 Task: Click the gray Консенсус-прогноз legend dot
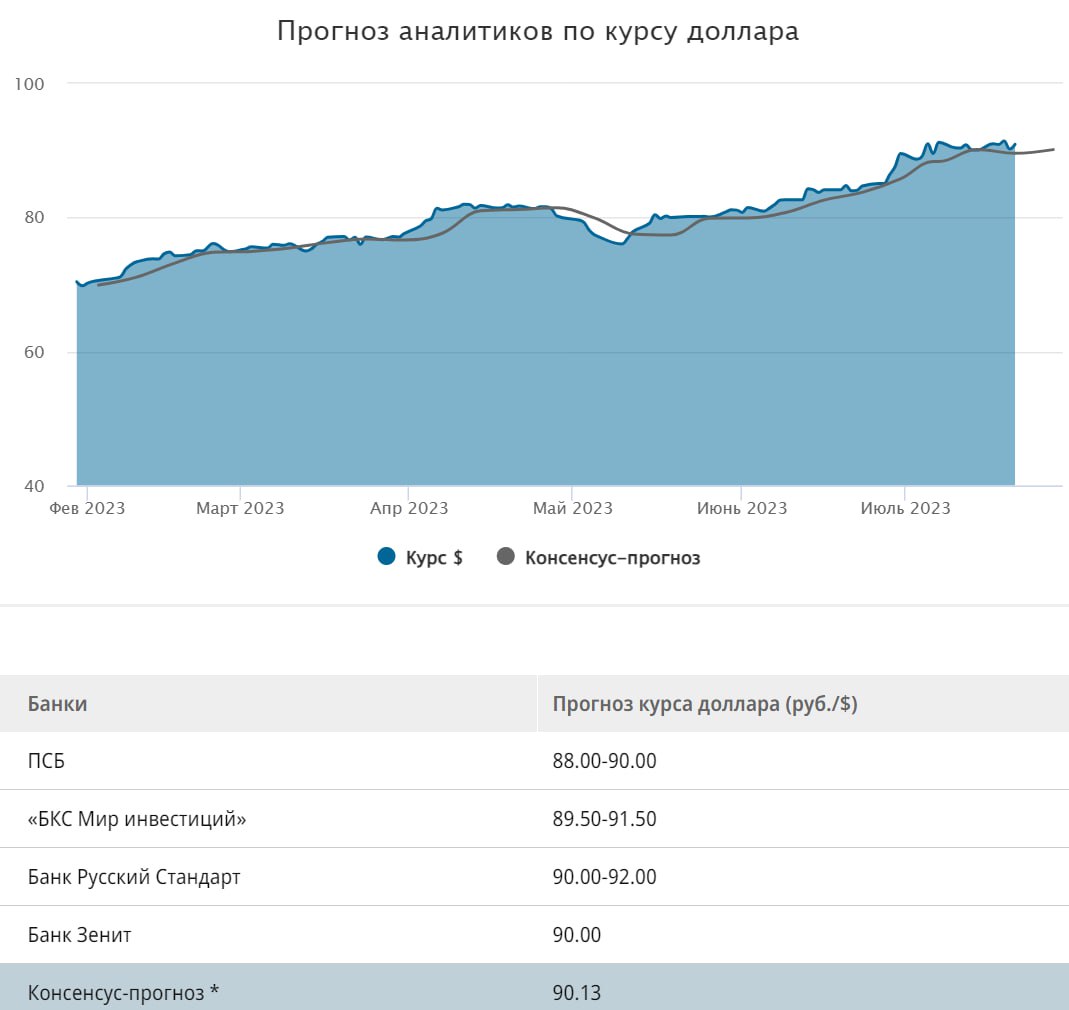coord(506,557)
